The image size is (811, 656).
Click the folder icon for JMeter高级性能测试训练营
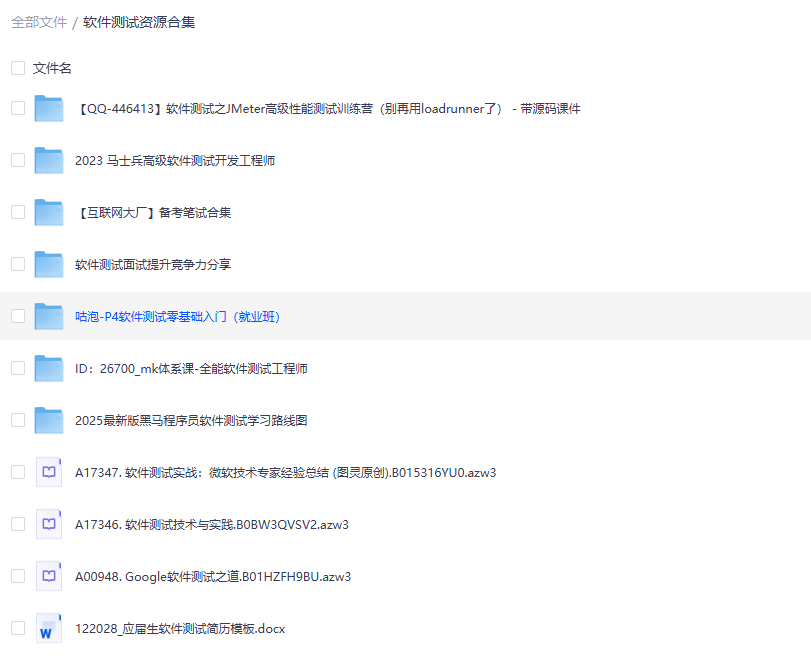[48, 108]
